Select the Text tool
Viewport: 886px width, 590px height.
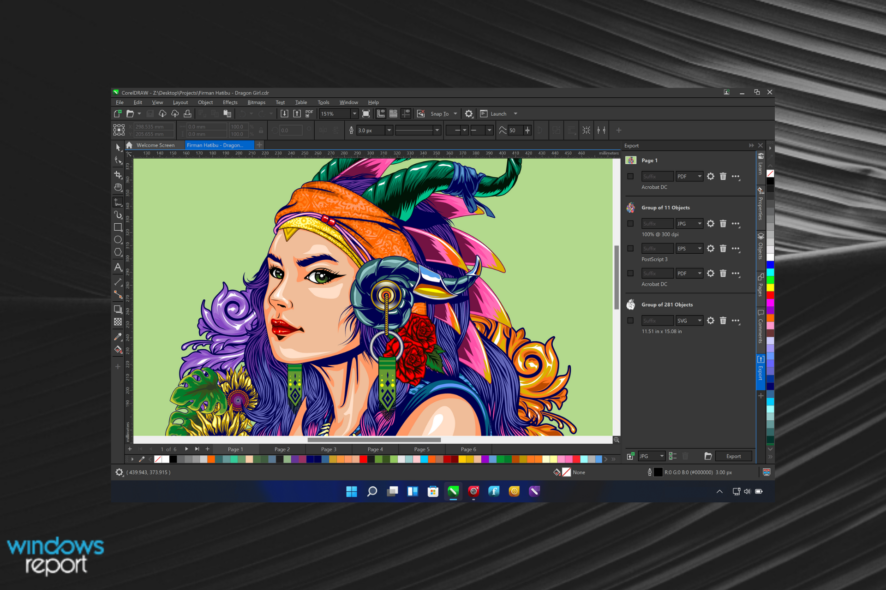[118, 267]
